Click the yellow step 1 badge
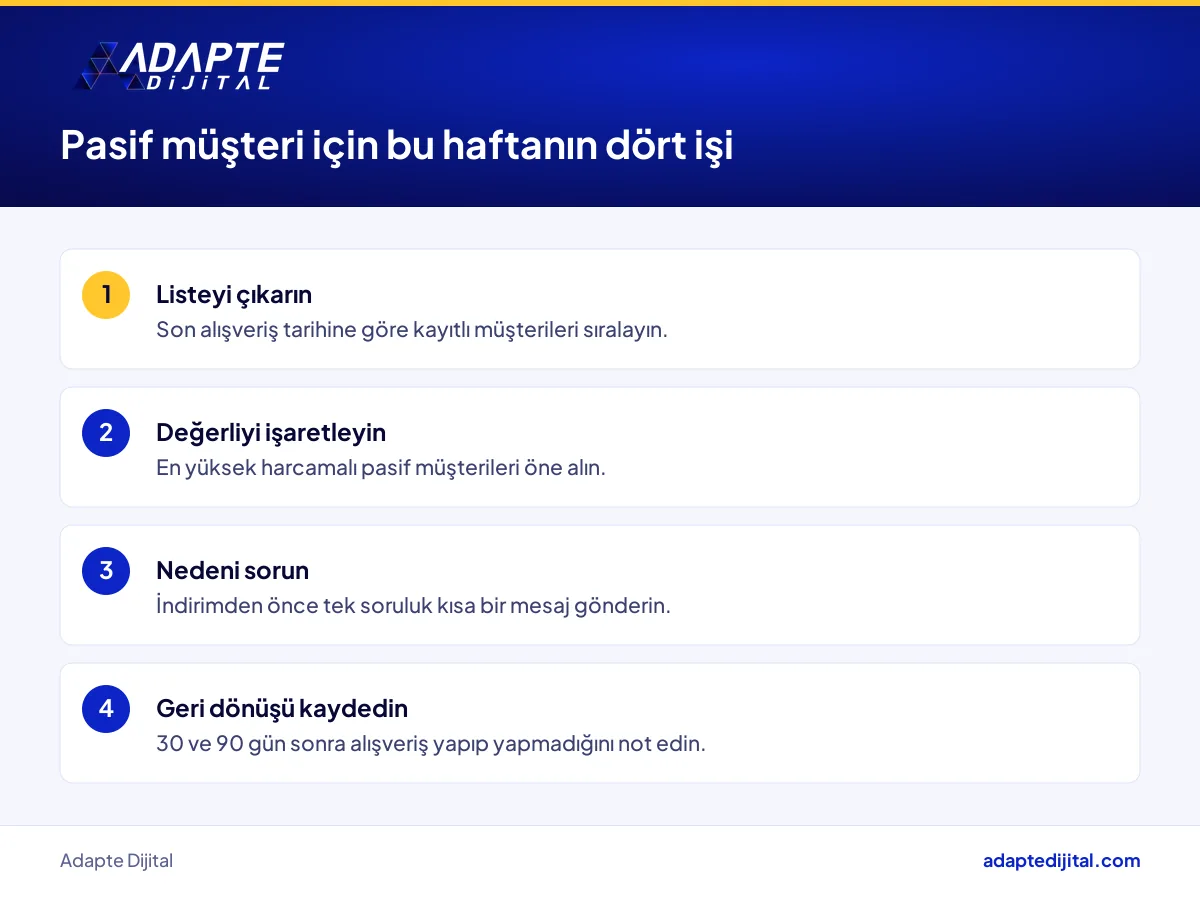1200x911 pixels. 106,295
